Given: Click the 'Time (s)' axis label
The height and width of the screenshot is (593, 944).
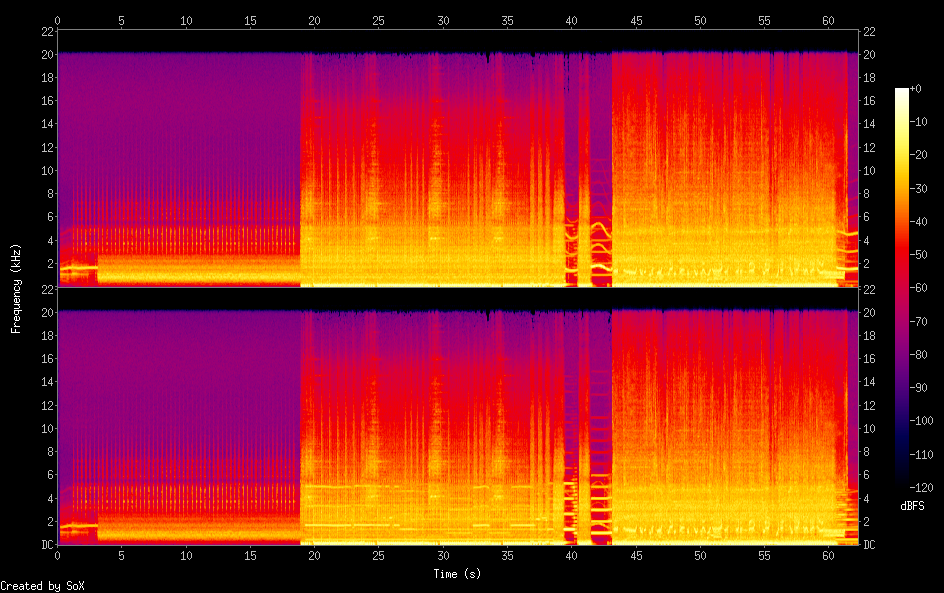Looking at the screenshot, I should [x=458, y=574].
